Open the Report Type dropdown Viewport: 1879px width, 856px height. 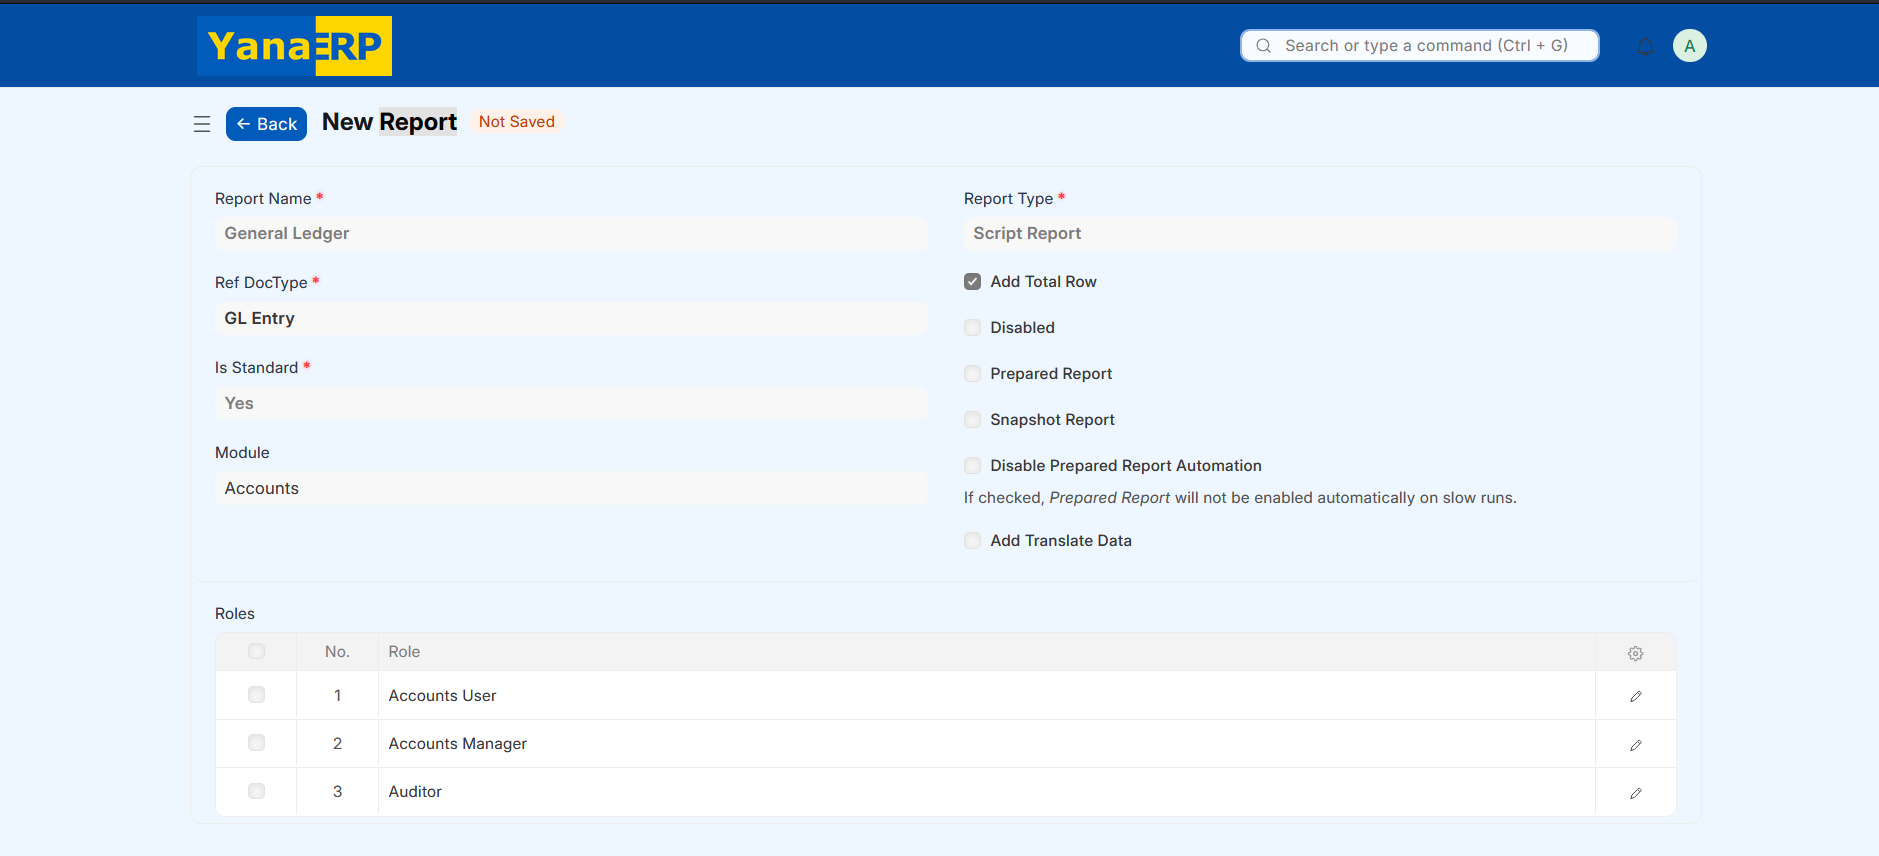[1320, 234]
